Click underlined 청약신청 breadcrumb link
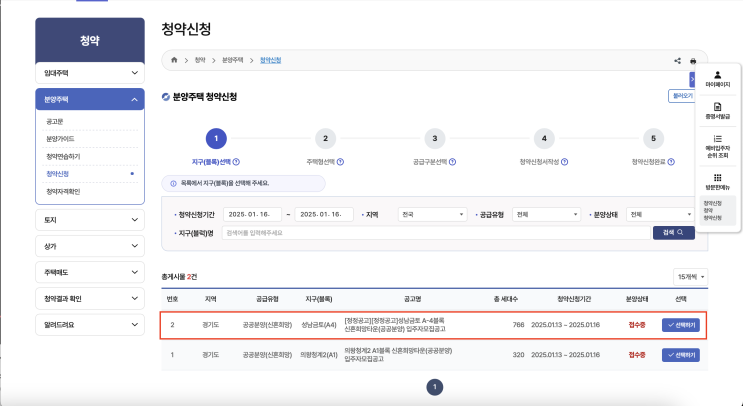Image resolution: width=743 pixels, height=406 pixels. click(x=271, y=60)
